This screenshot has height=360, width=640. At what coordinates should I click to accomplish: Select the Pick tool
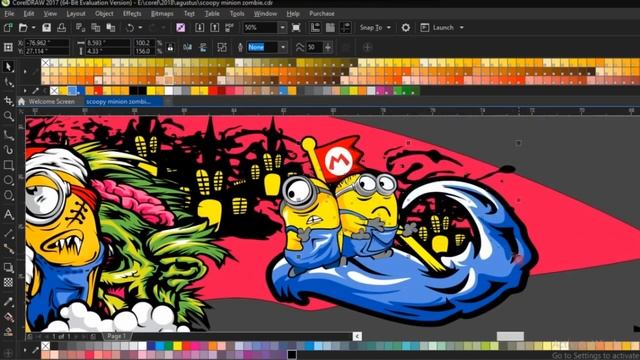8,67
